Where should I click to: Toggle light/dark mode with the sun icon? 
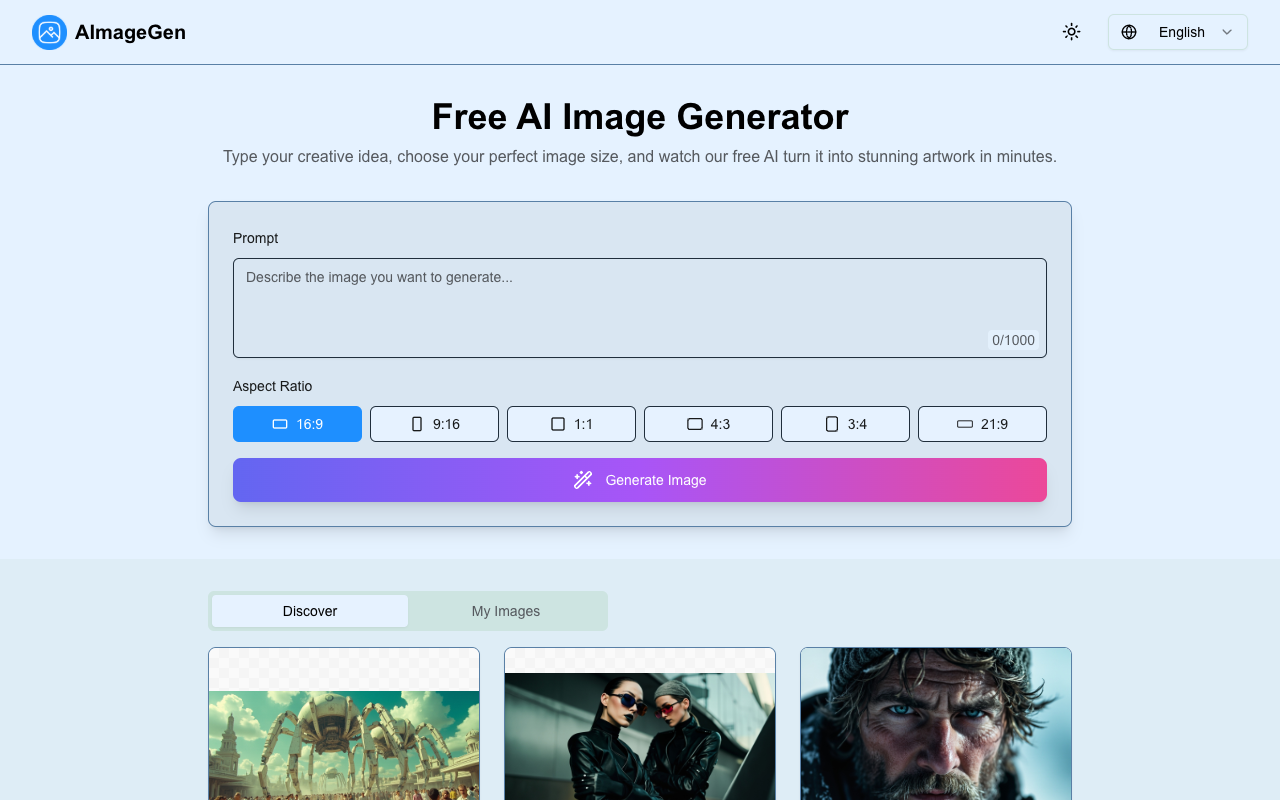point(1071,31)
